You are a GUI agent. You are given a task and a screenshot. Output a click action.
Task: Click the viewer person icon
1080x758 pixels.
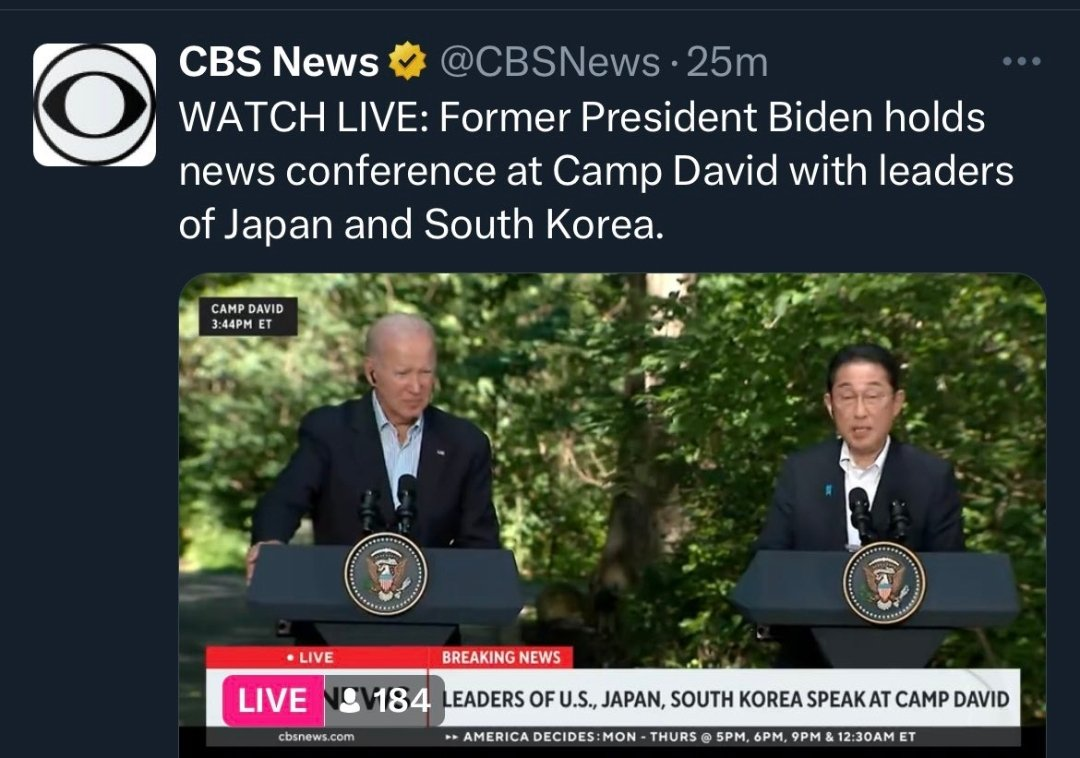pos(351,700)
